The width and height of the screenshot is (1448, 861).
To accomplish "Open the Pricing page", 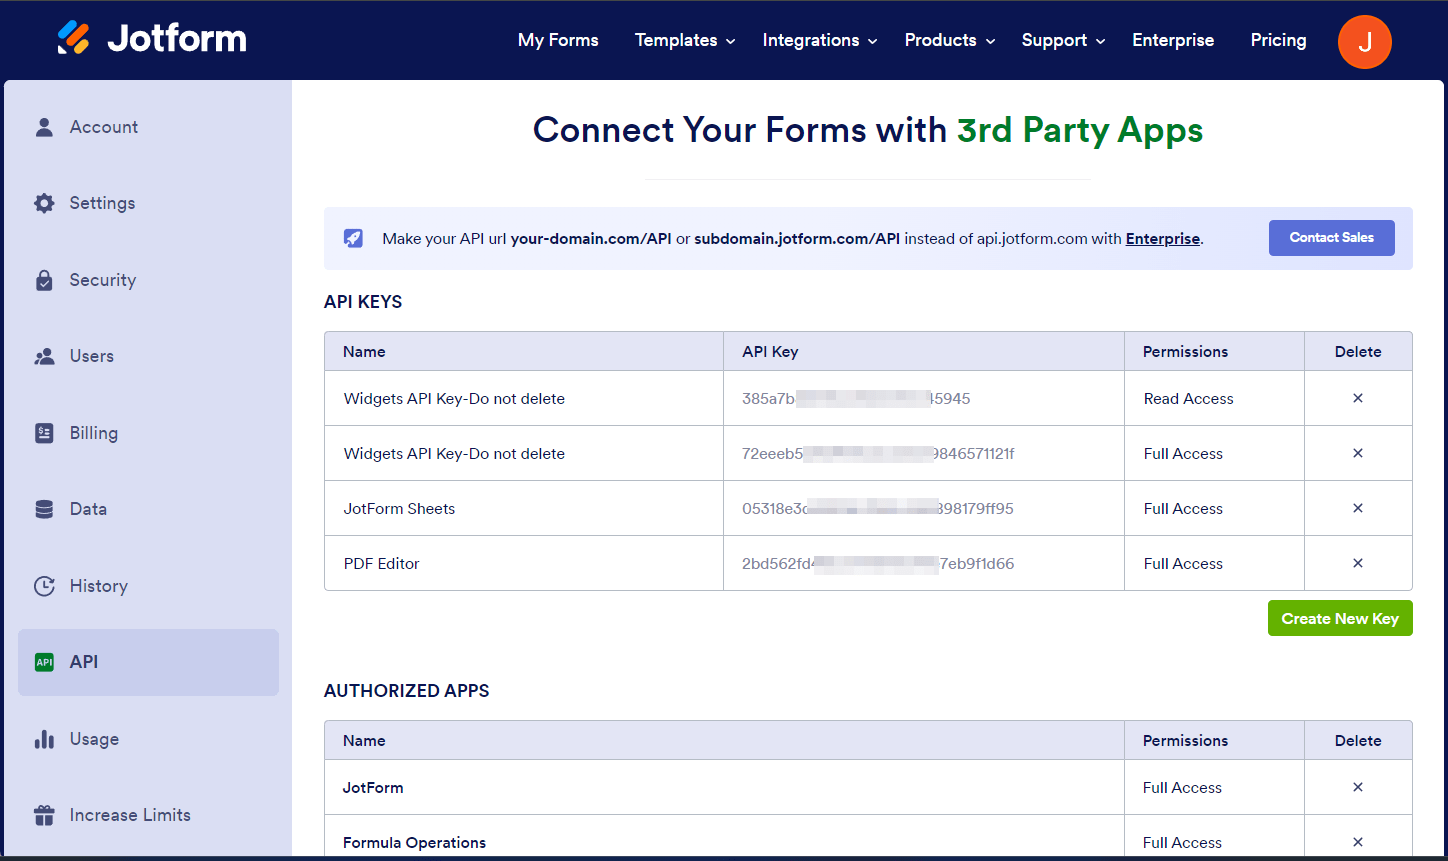I will [x=1278, y=40].
